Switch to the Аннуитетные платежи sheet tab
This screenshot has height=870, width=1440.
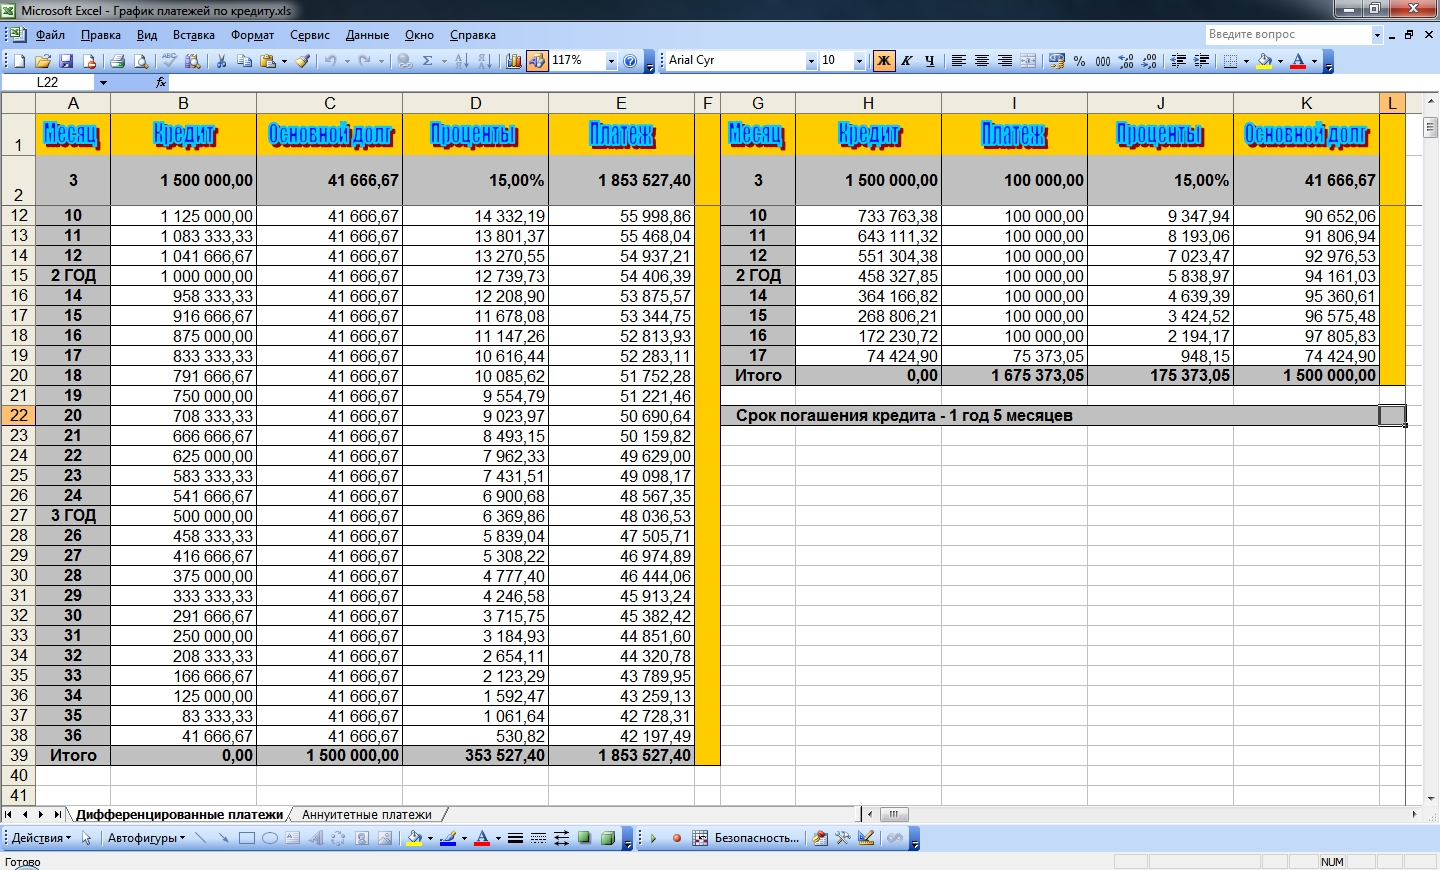pyautogui.click(x=367, y=815)
